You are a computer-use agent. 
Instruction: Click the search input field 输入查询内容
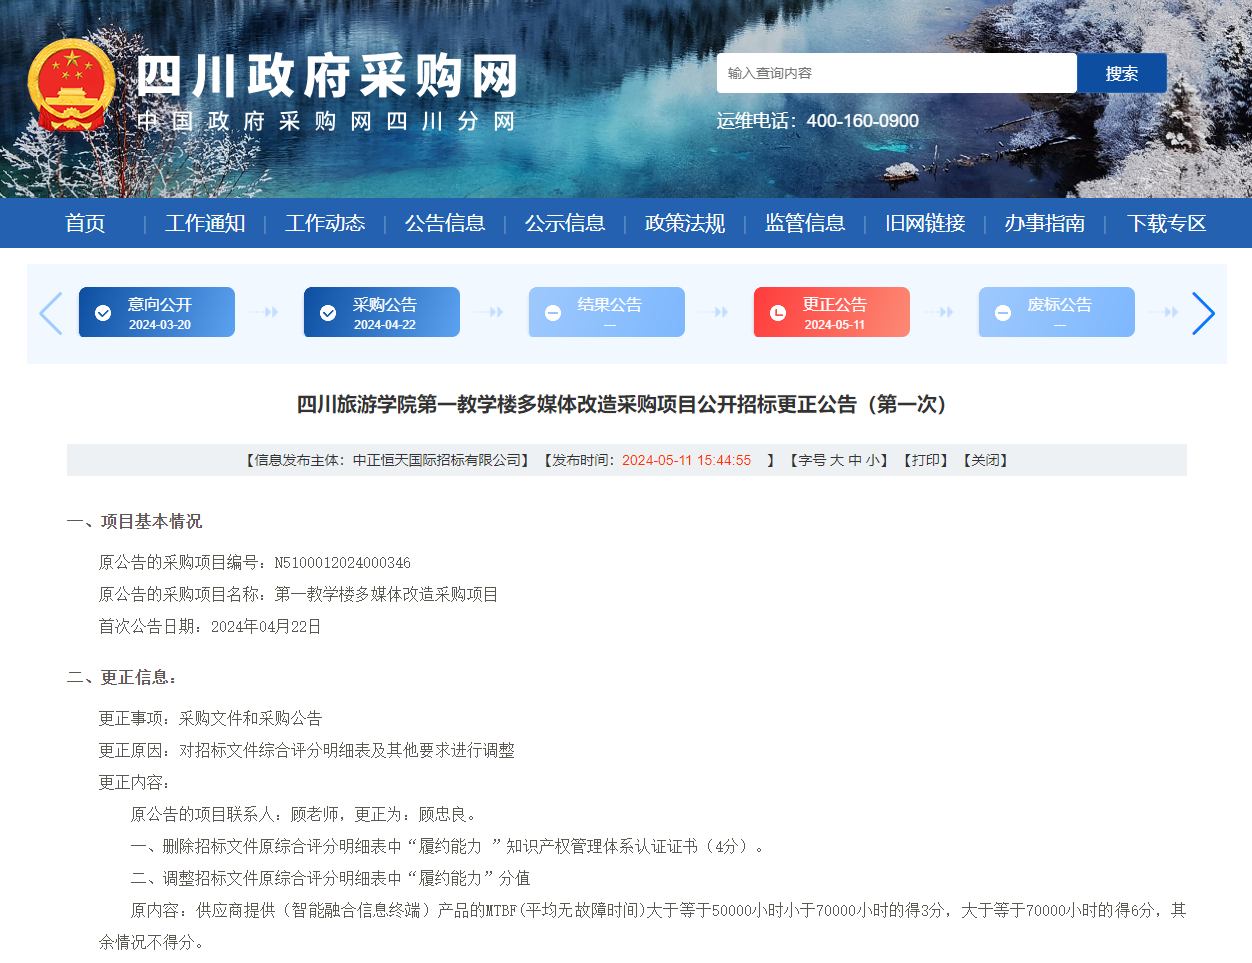[x=897, y=73]
